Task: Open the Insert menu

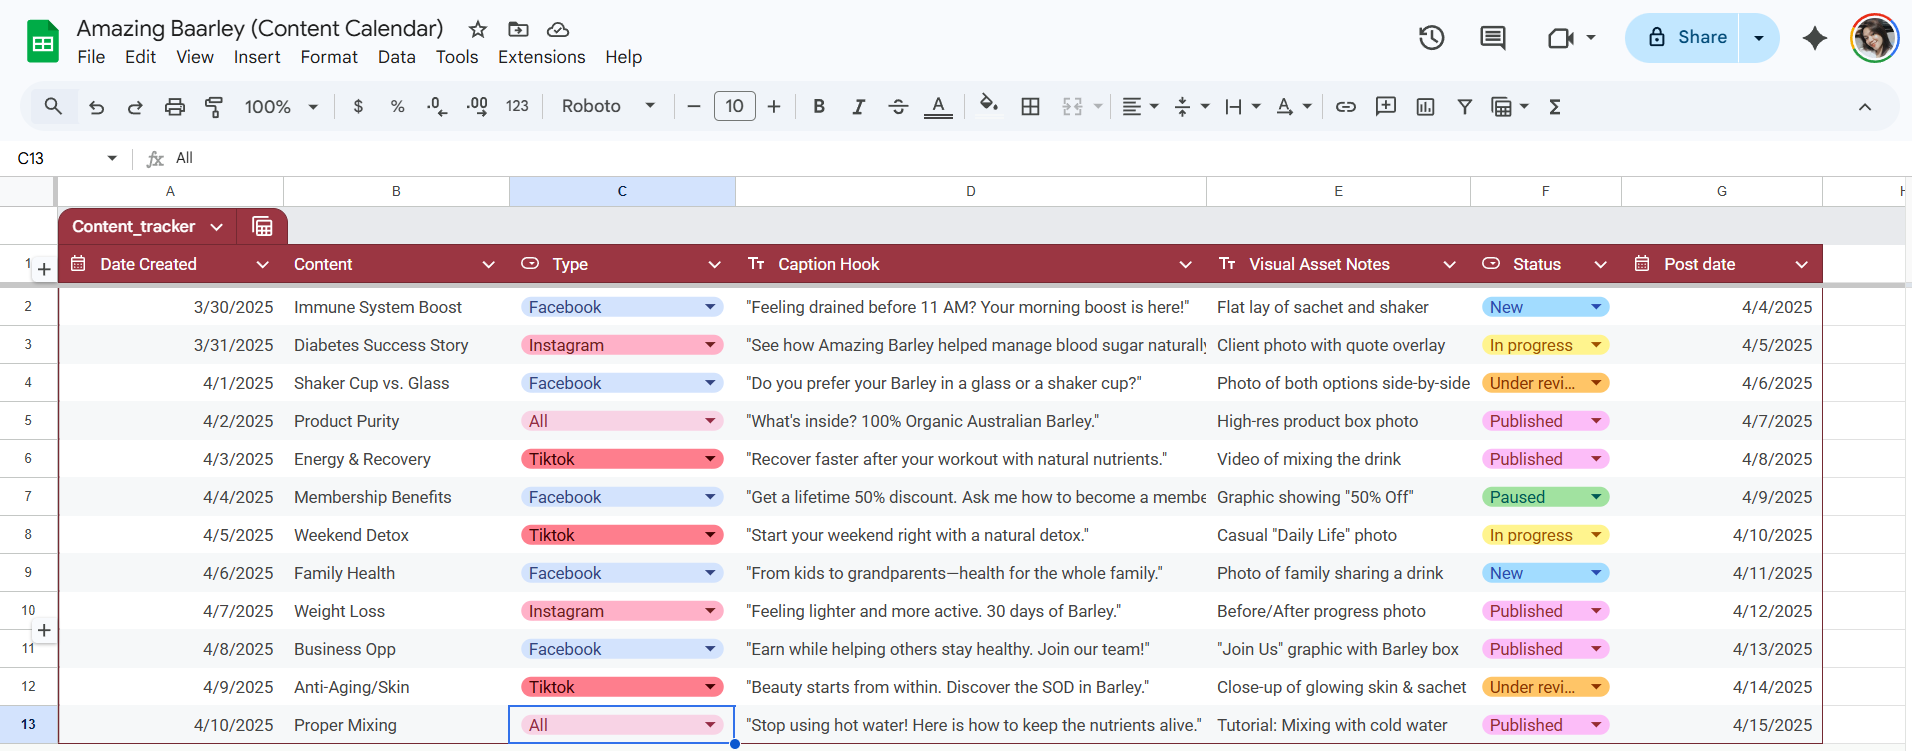Action: pyautogui.click(x=257, y=57)
